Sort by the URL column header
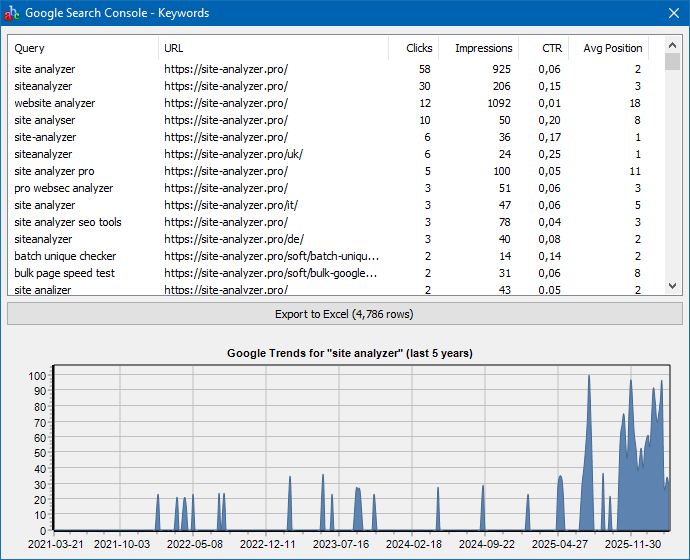 (273, 48)
